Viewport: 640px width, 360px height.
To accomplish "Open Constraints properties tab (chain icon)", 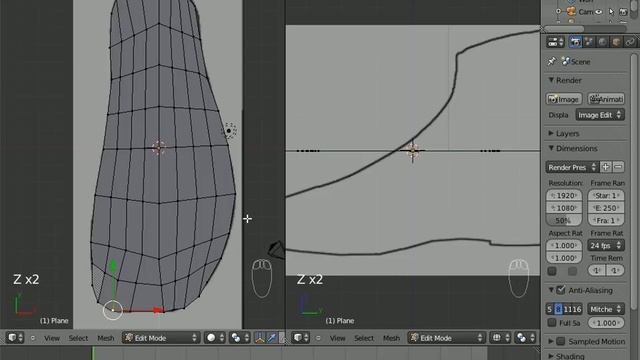I will 630,42.
